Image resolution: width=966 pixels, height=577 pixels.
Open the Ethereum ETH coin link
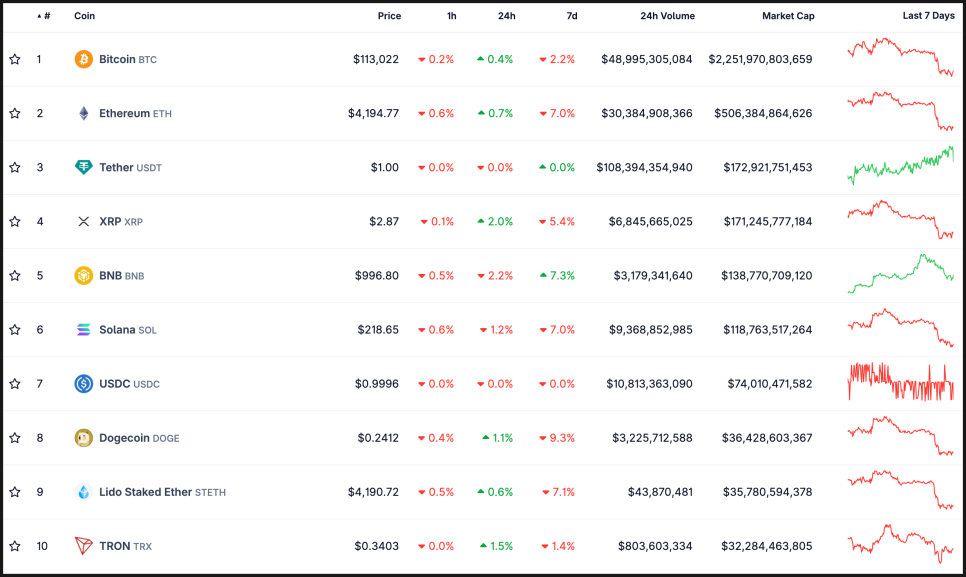click(136, 113)
